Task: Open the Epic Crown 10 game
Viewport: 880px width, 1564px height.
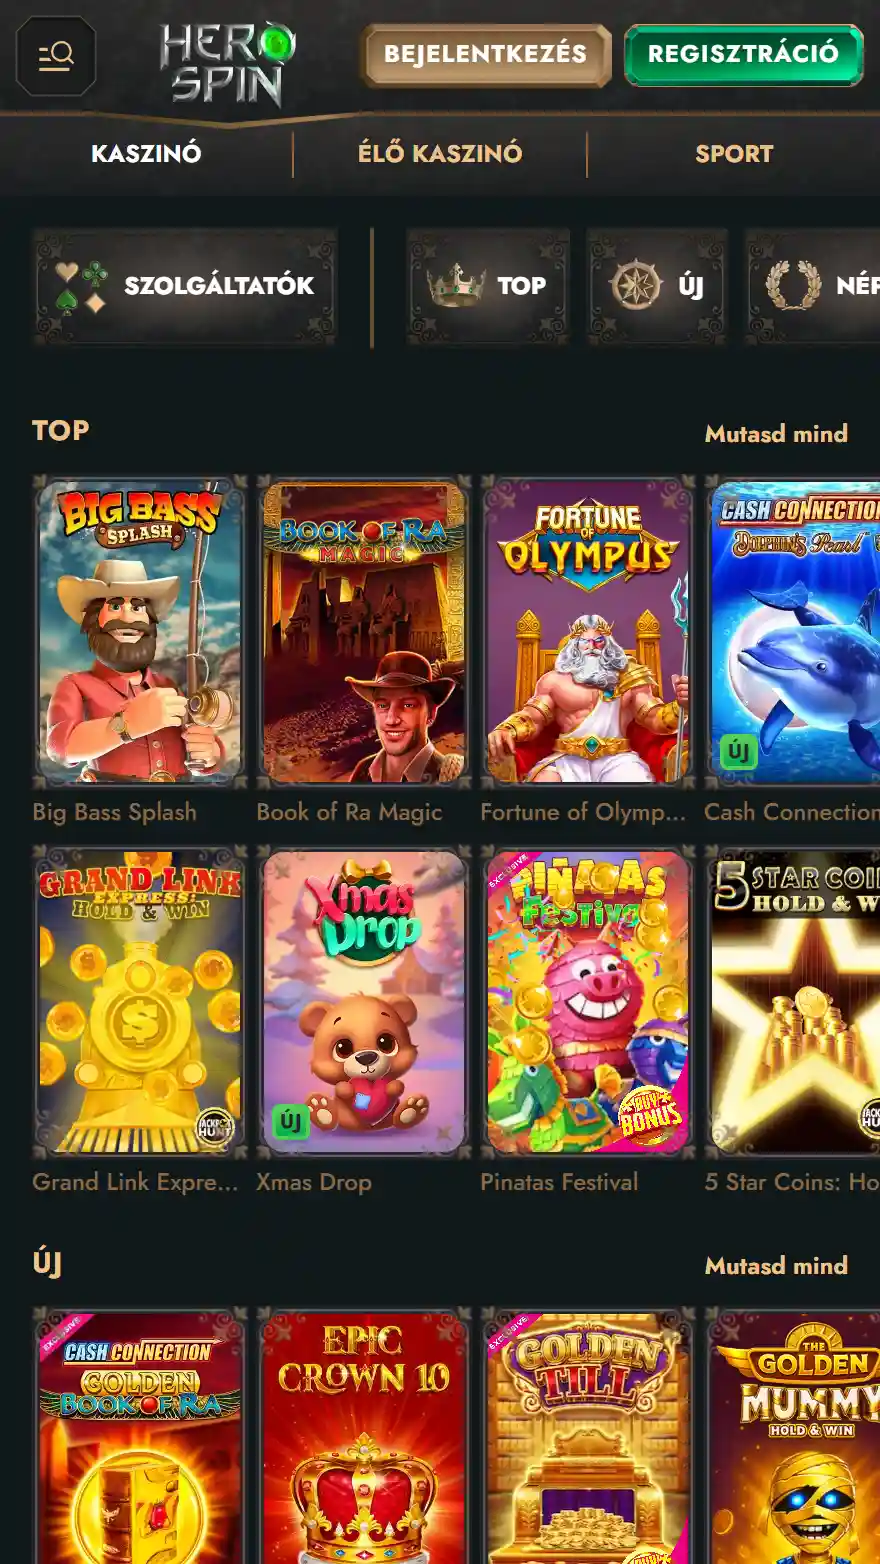Action: click(x=364, y=1435)
